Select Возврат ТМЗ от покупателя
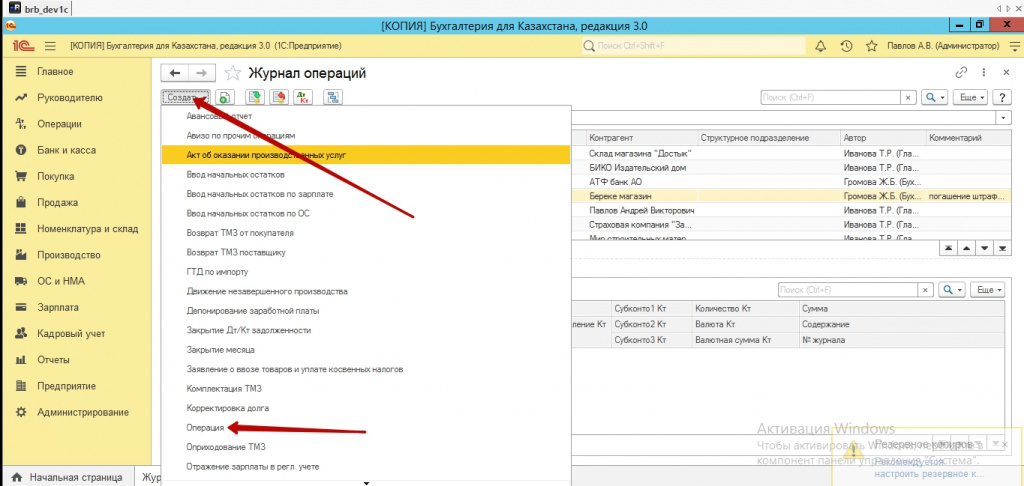The height and width of the screenshot is (486, 1024). [366, 233]
